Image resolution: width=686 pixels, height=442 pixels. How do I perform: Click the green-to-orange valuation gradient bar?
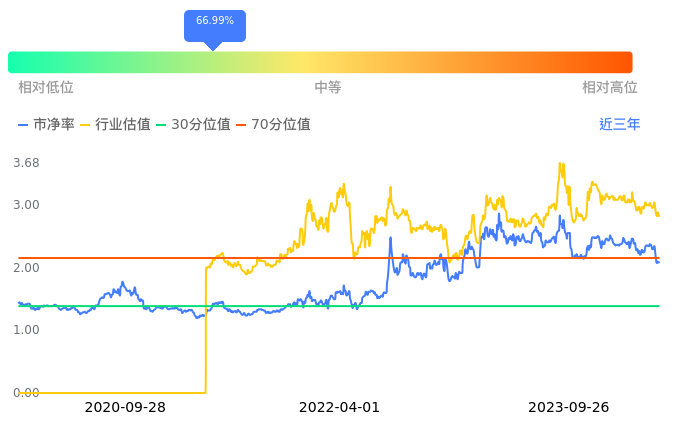(x=320, y=62)
